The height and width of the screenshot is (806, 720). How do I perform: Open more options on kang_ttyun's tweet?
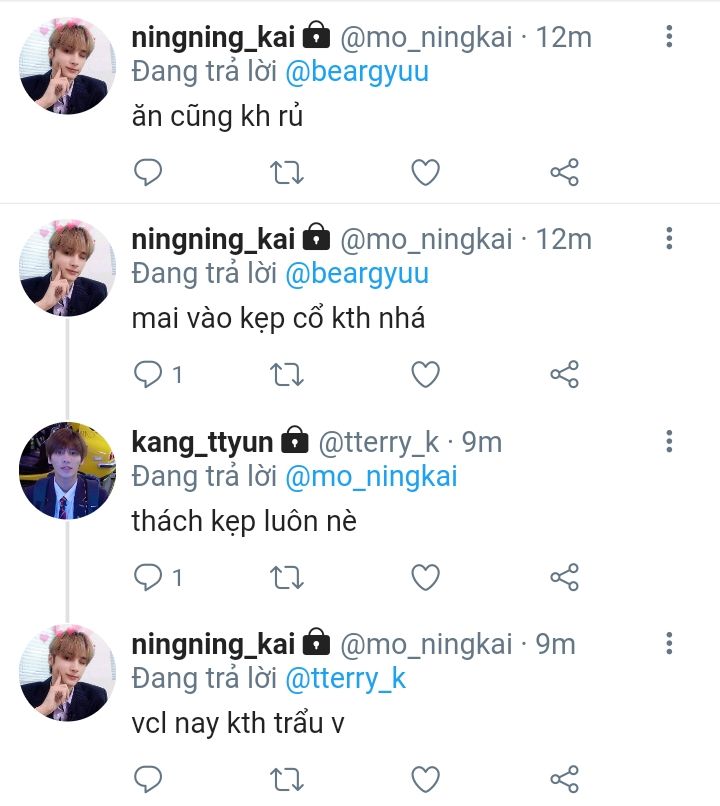point(669,441)
